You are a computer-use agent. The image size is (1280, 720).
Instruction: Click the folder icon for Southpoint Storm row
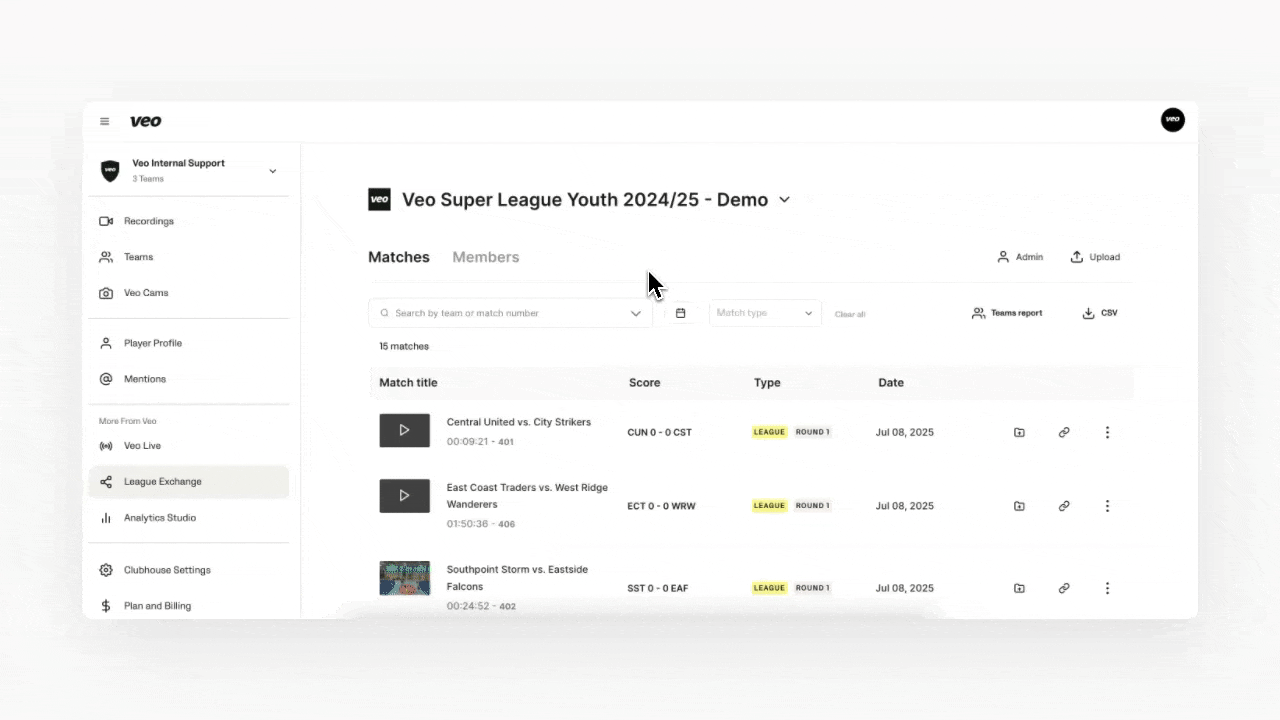1019,589
